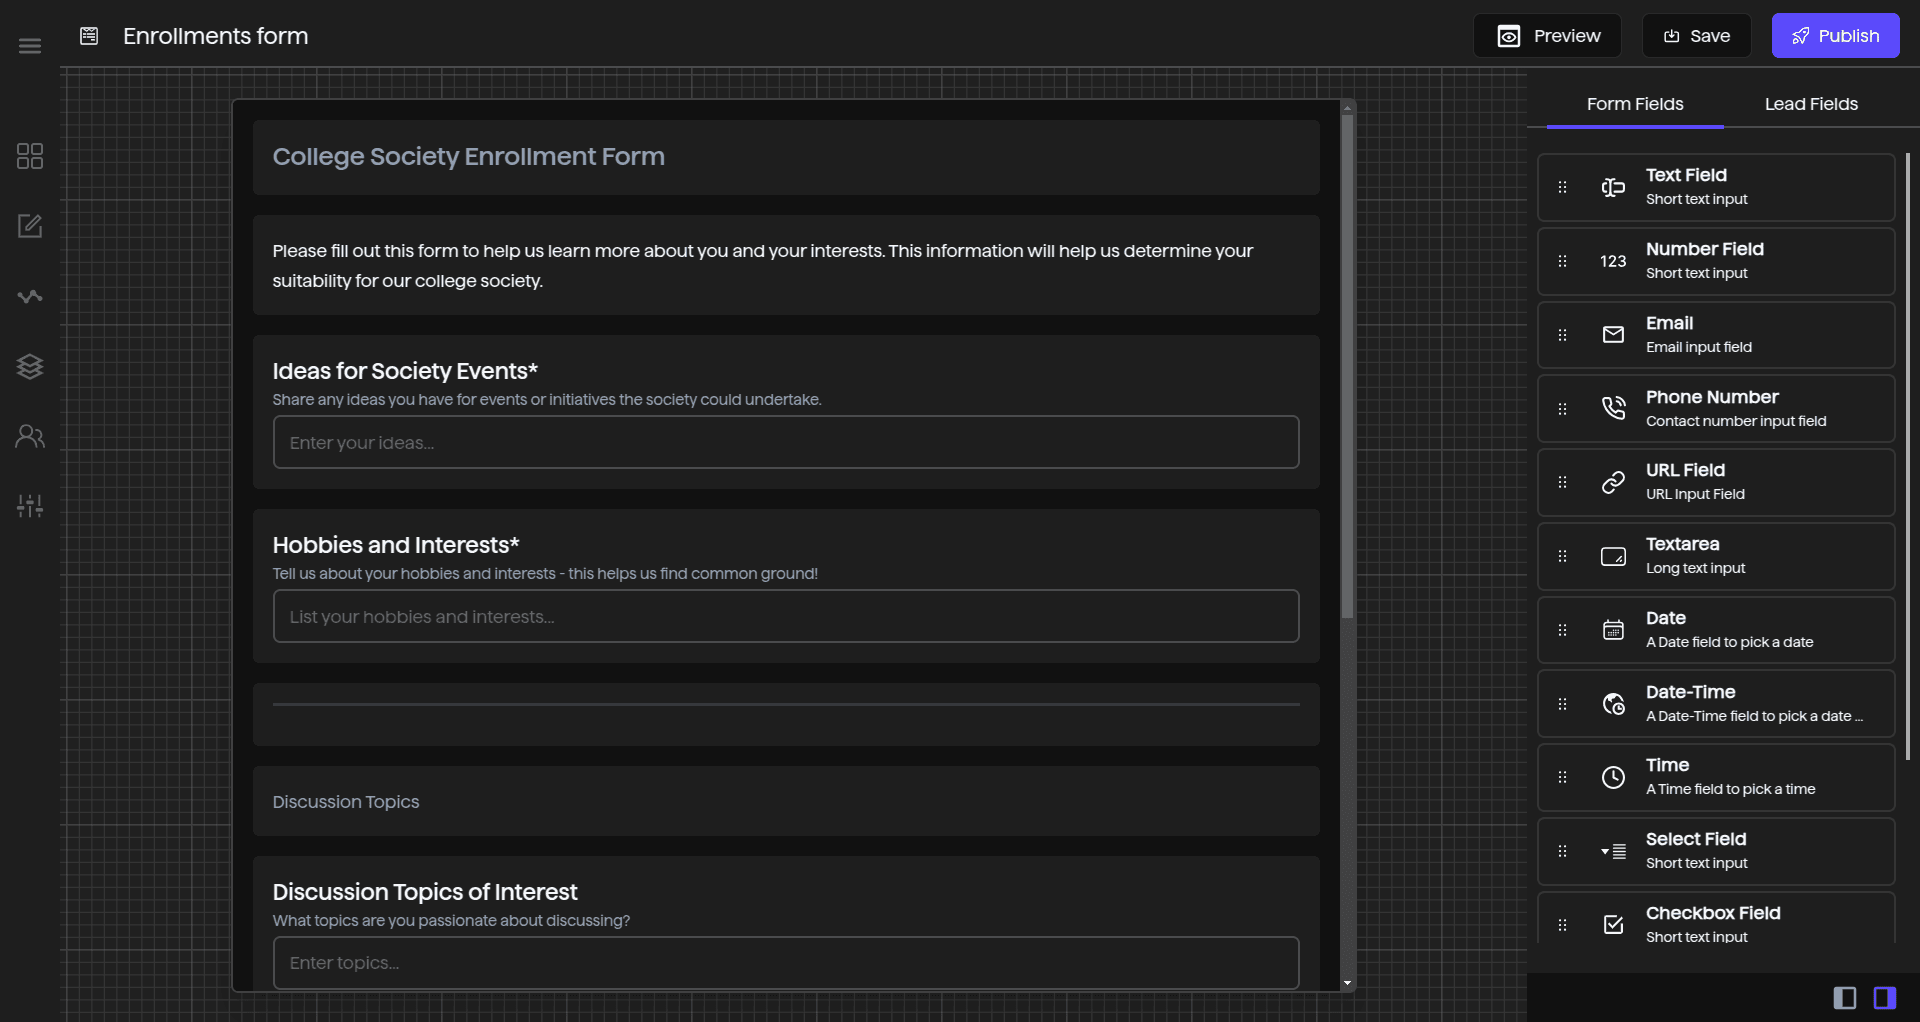
Task: Switch to the Lead Fields tab
Action: point(1810,104)
